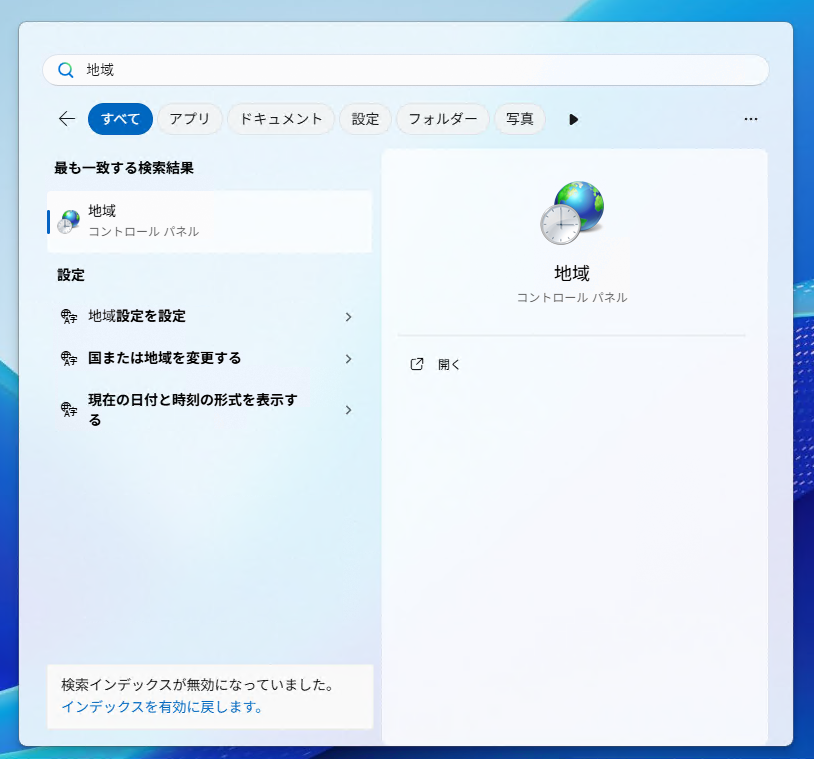The width and height of the screenshot is (814, 759).
Task: Expand the hidden filters with the right arrow
Action: [x=573, y=119]
